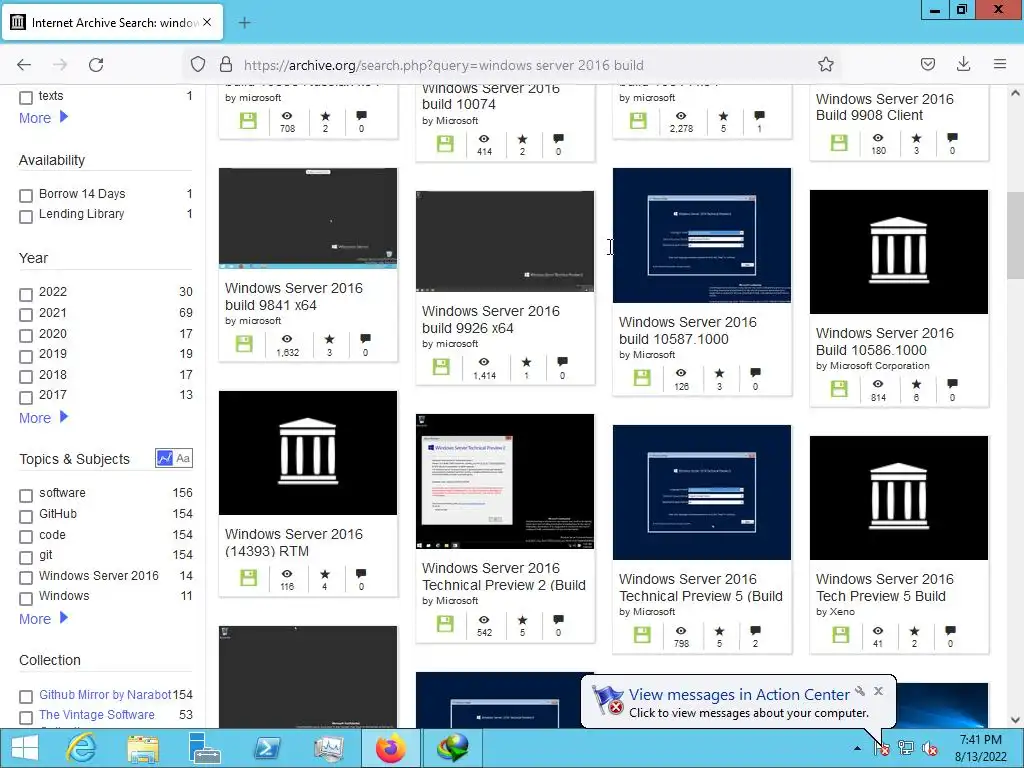
Task: Click the star icon on Technical Preview 2 card
Action: [522, 619]
